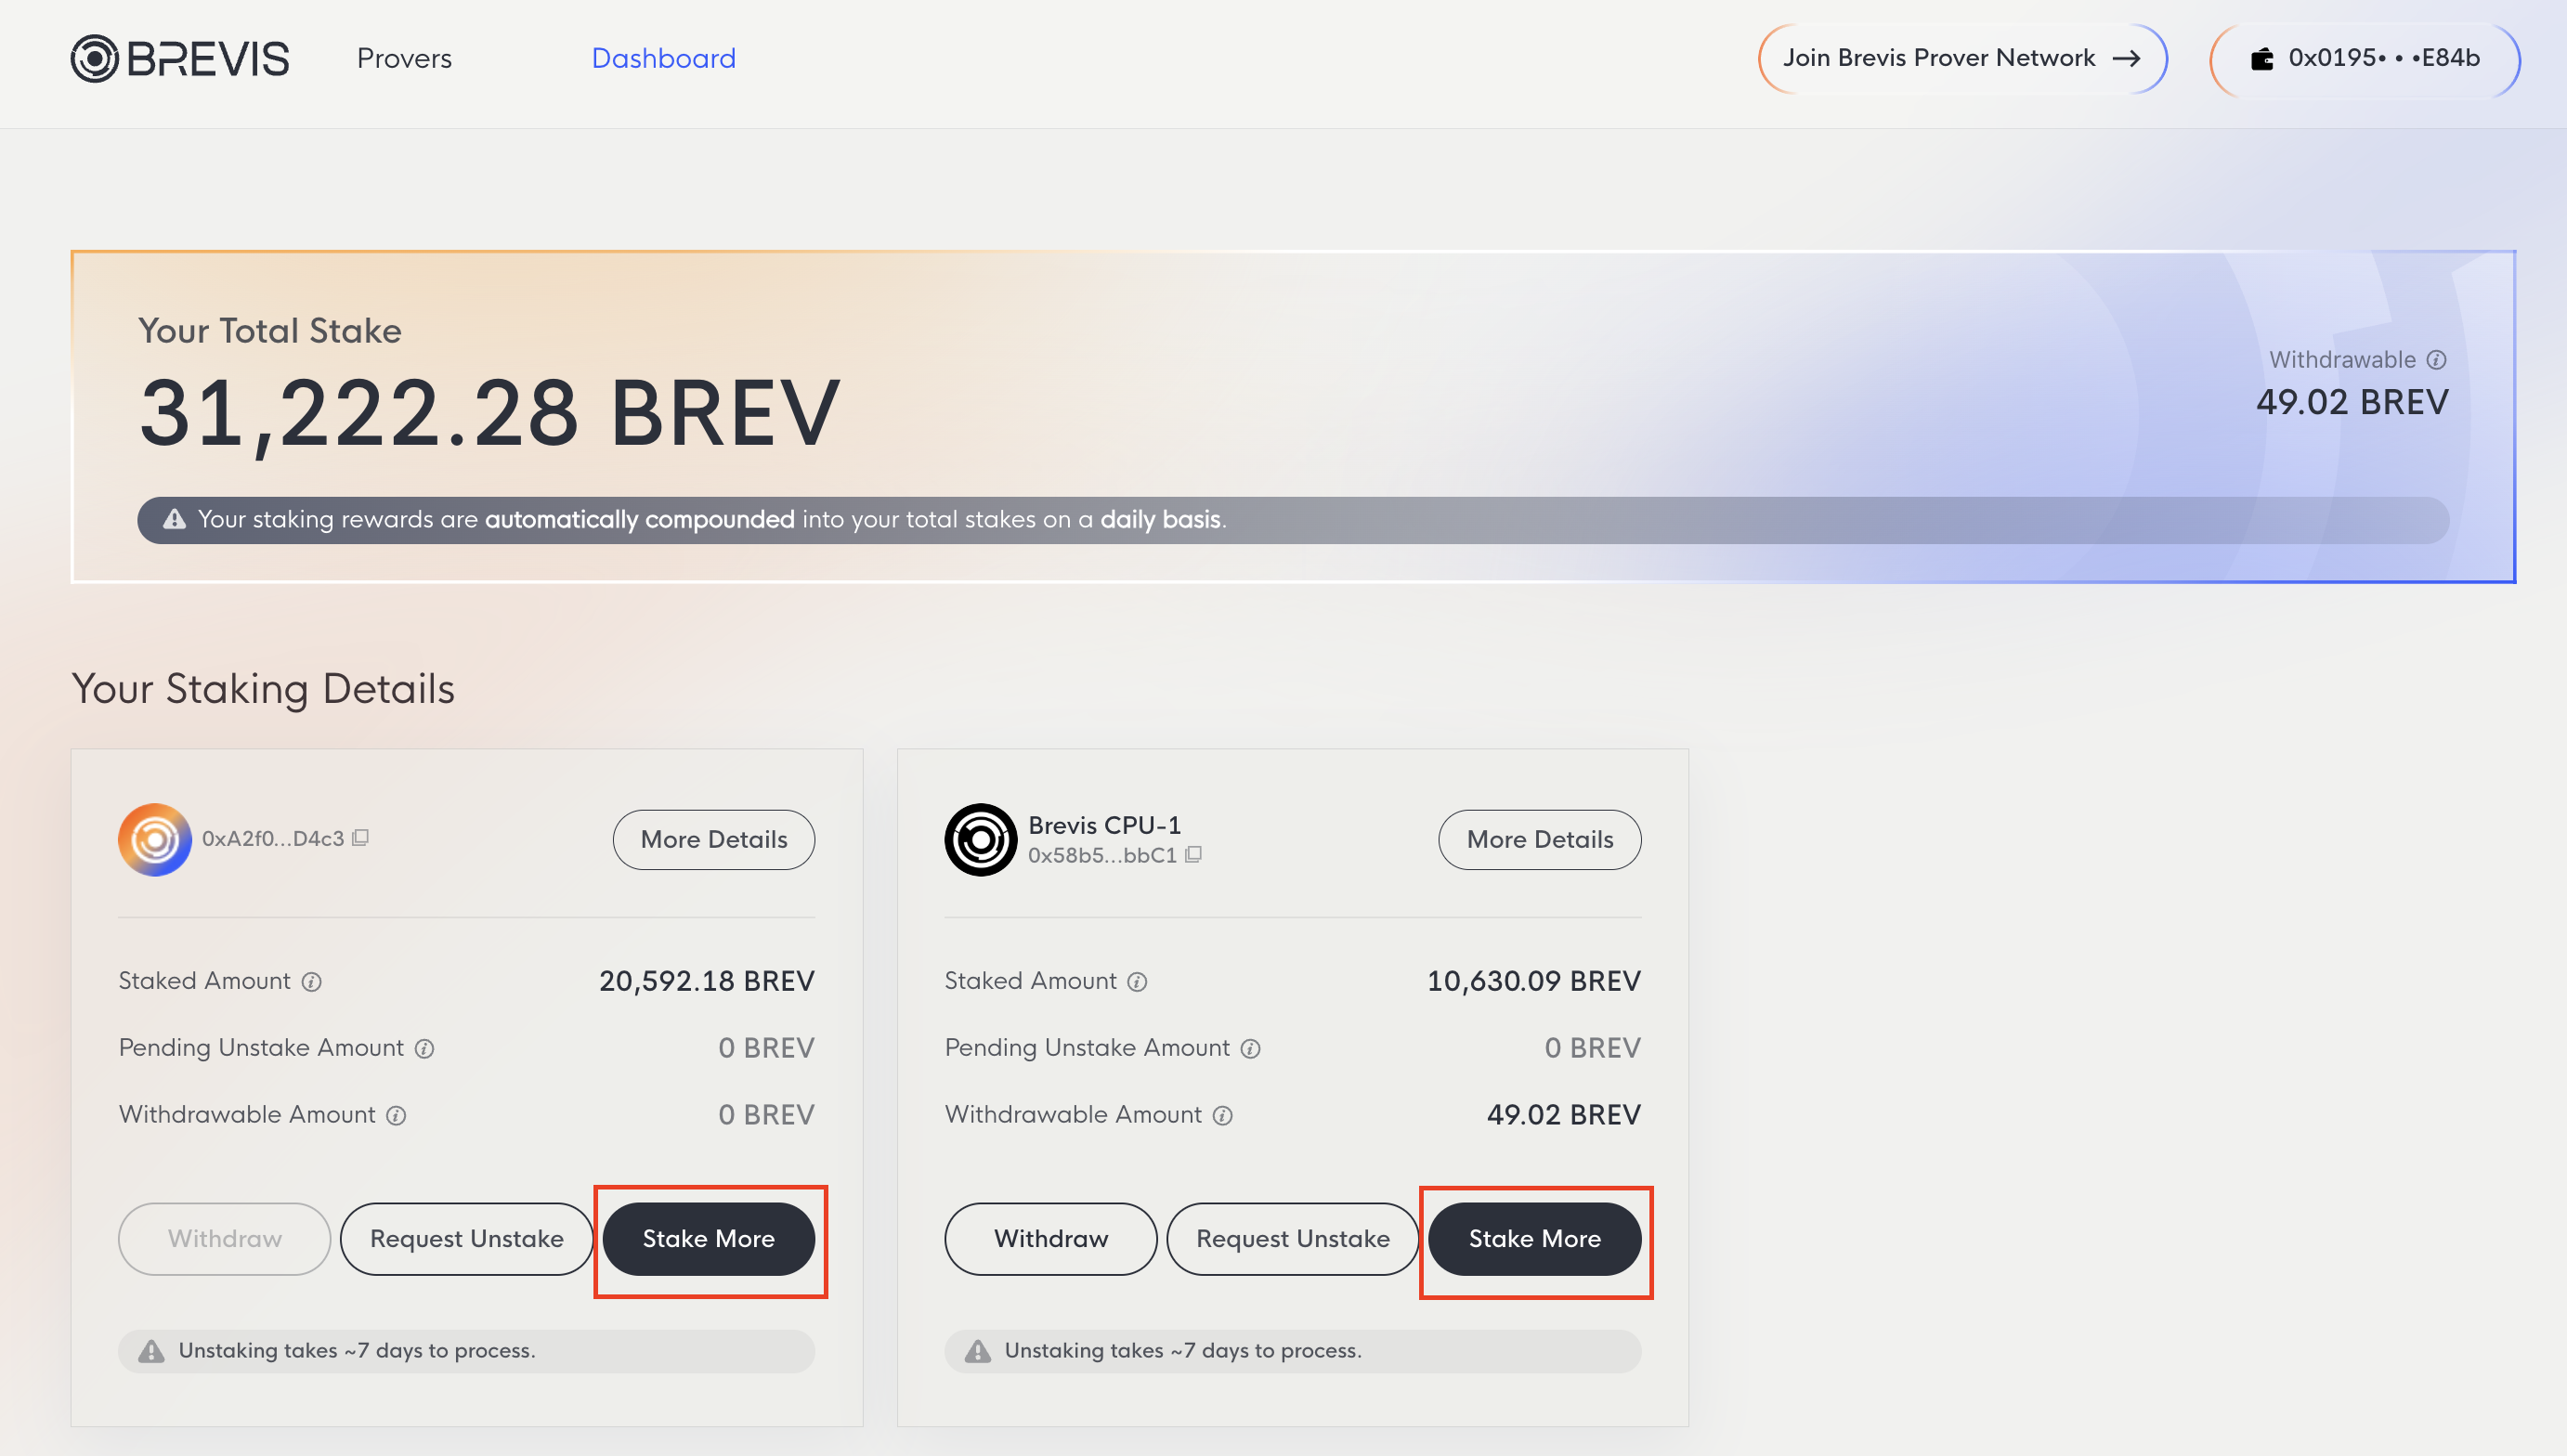Copy the Brevis CPU-1 0x58b5...bbC1 address
This screenshot has height=1456, width=2567.
click(x=1193, y=854)
